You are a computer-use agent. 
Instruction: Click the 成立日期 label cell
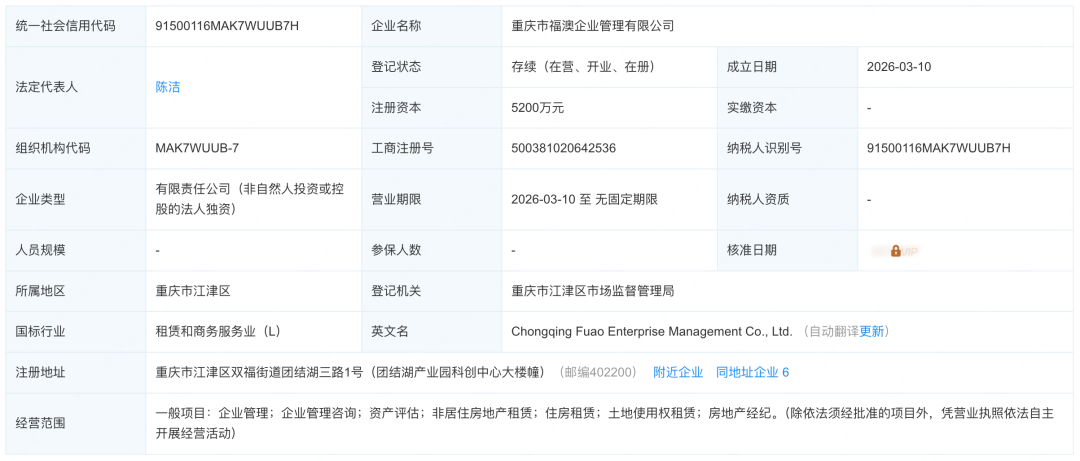[787, 67]
